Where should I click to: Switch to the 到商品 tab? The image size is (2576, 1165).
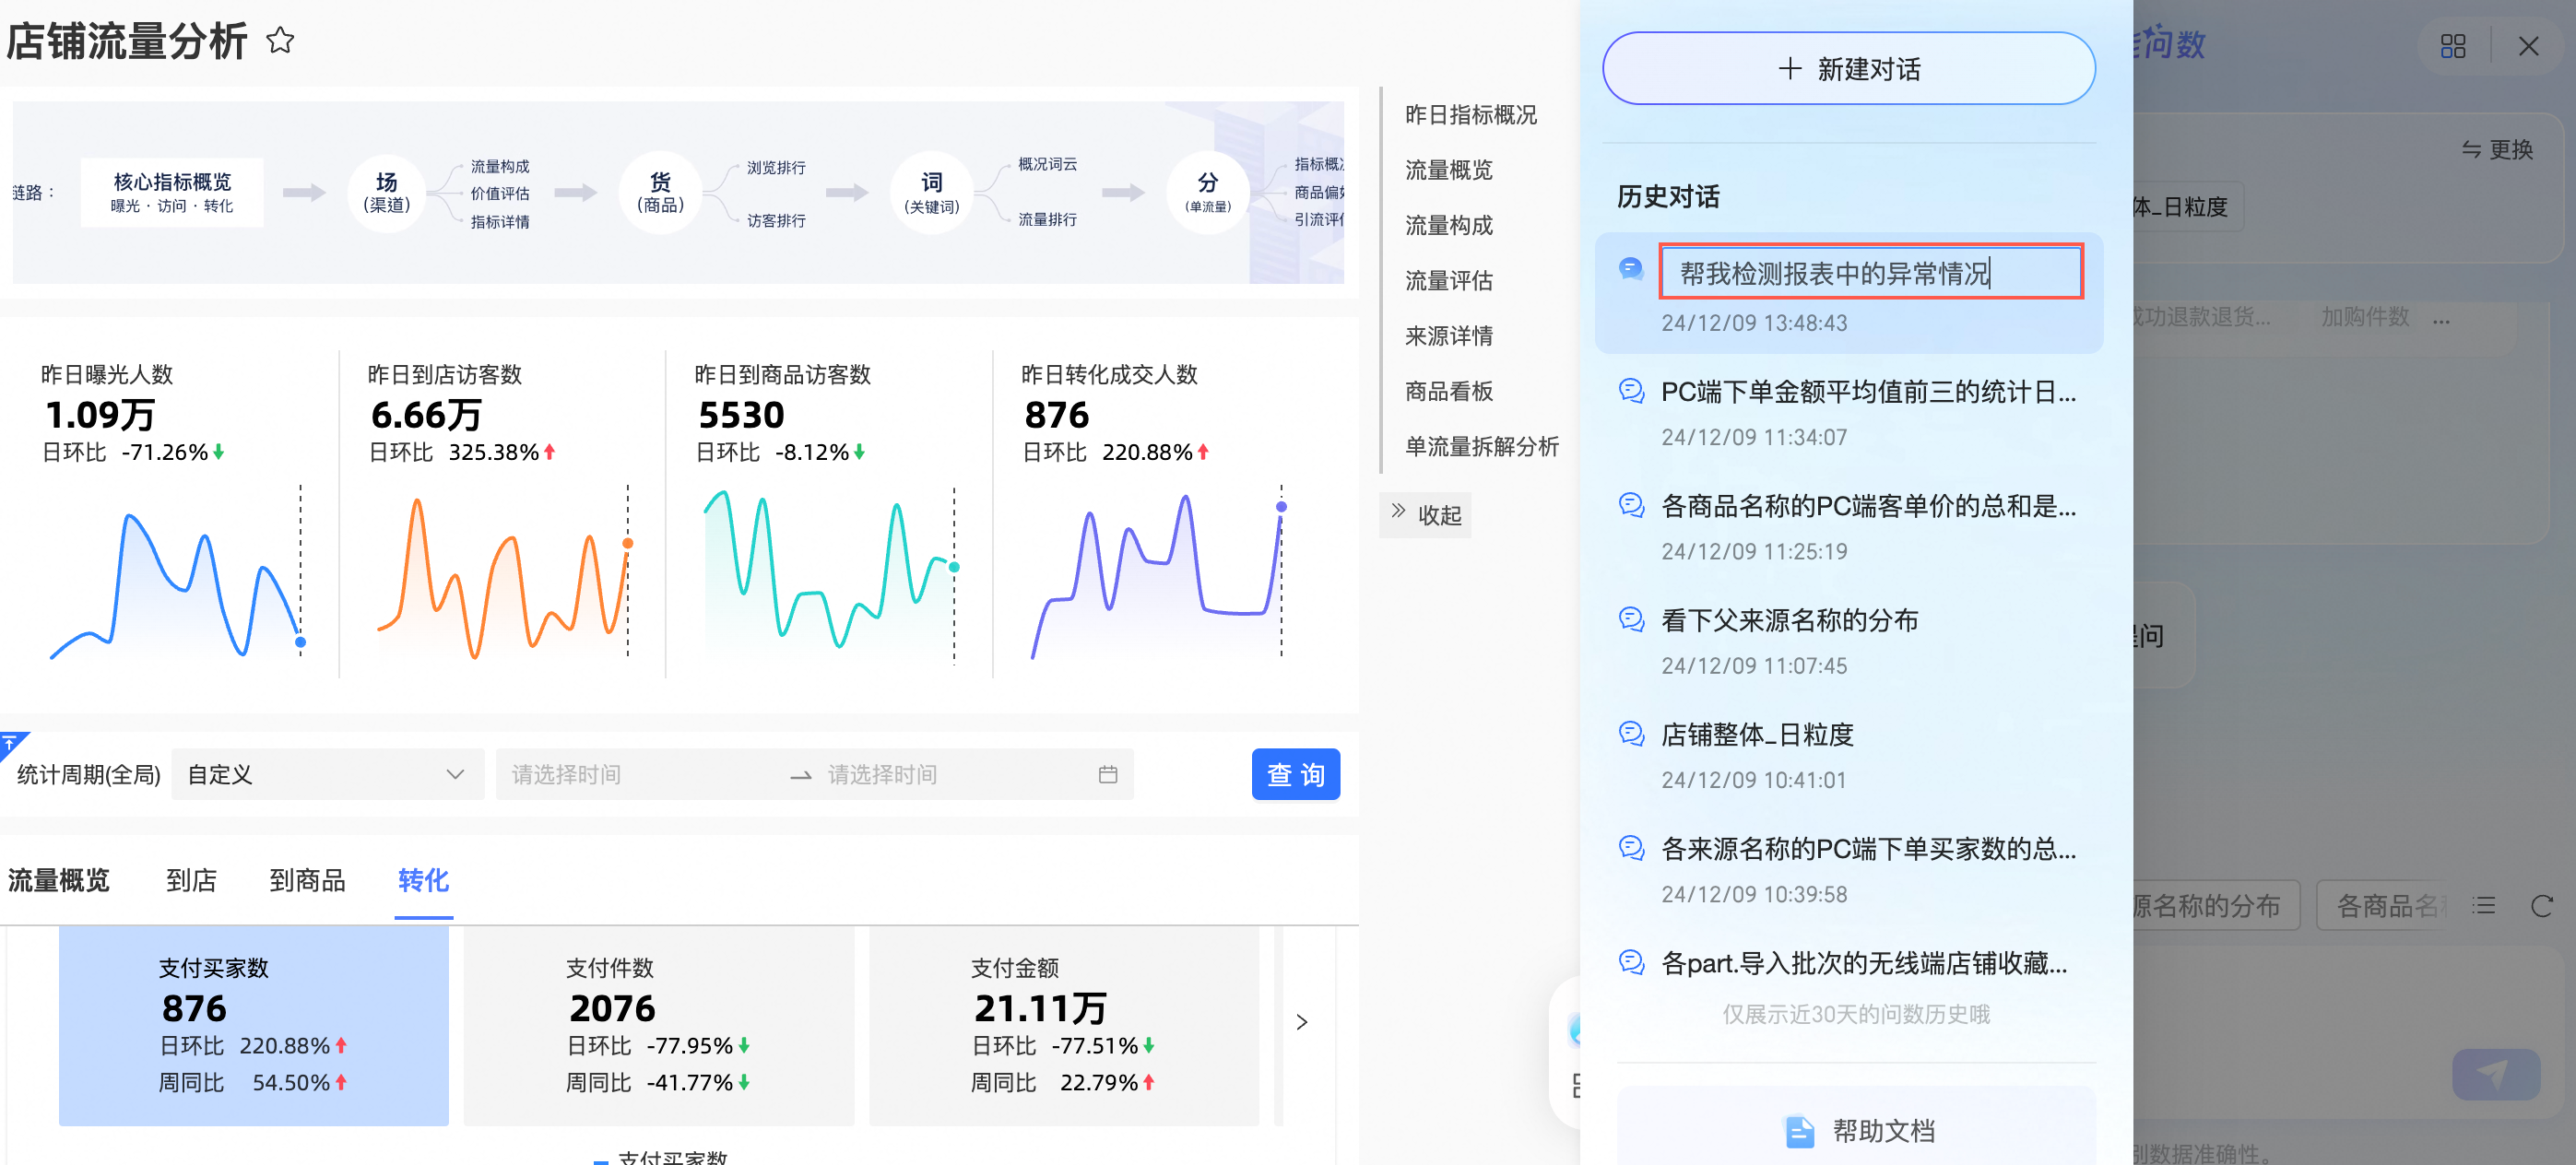coord(307,879)
